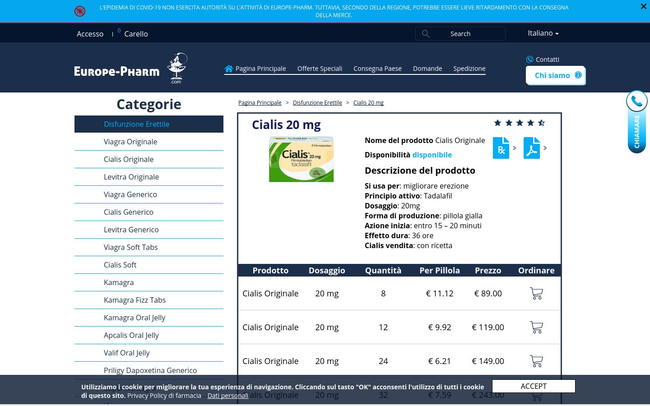
Task: Open the Accesso login link
Action: 90,34
